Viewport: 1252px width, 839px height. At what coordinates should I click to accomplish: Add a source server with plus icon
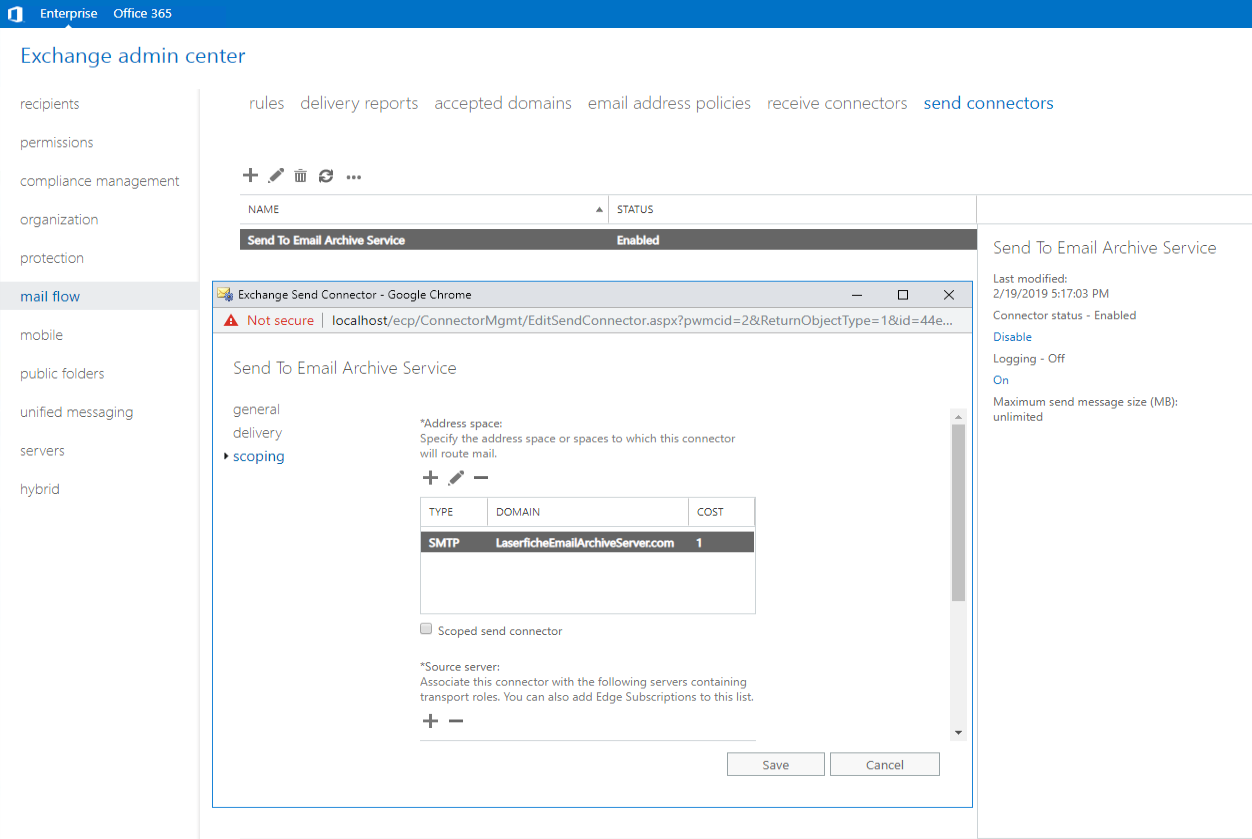point(431,721)
